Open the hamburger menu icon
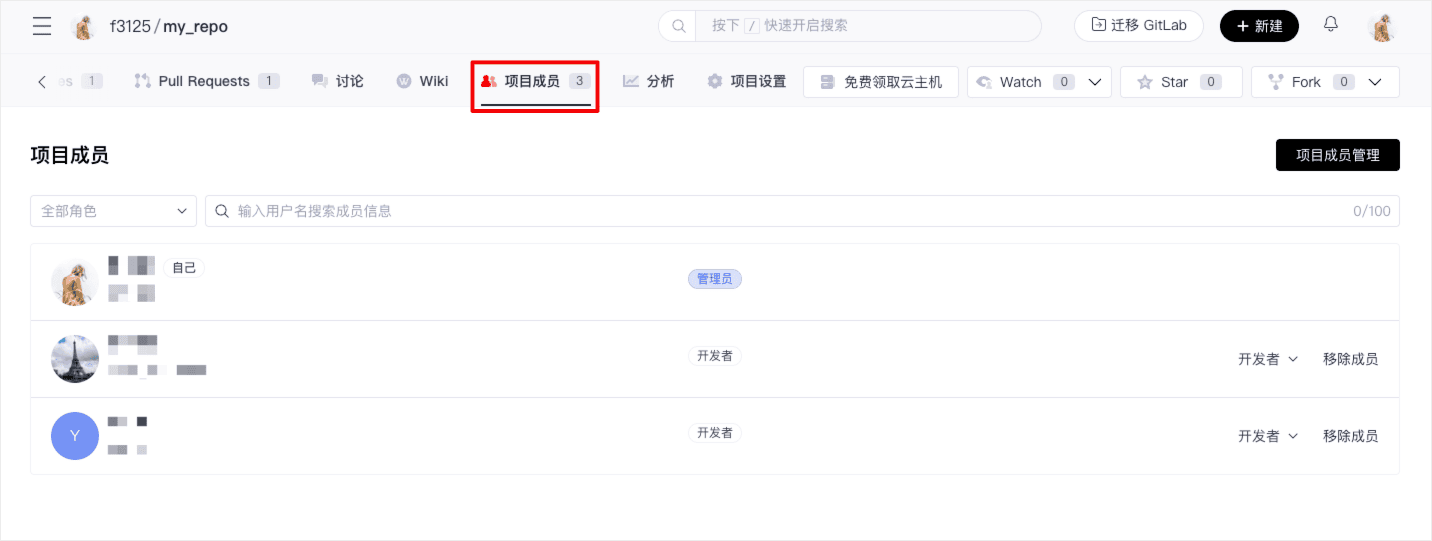The width and height of the screenshot is (1432, 541). (42, 26)
